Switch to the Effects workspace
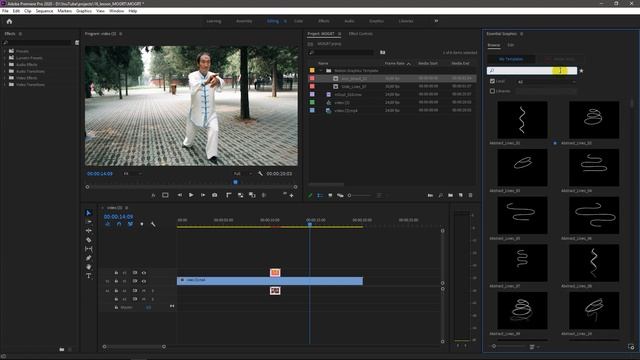Viewport: 640px width, 360px height. pyautogui.click(x=324, y=21)
